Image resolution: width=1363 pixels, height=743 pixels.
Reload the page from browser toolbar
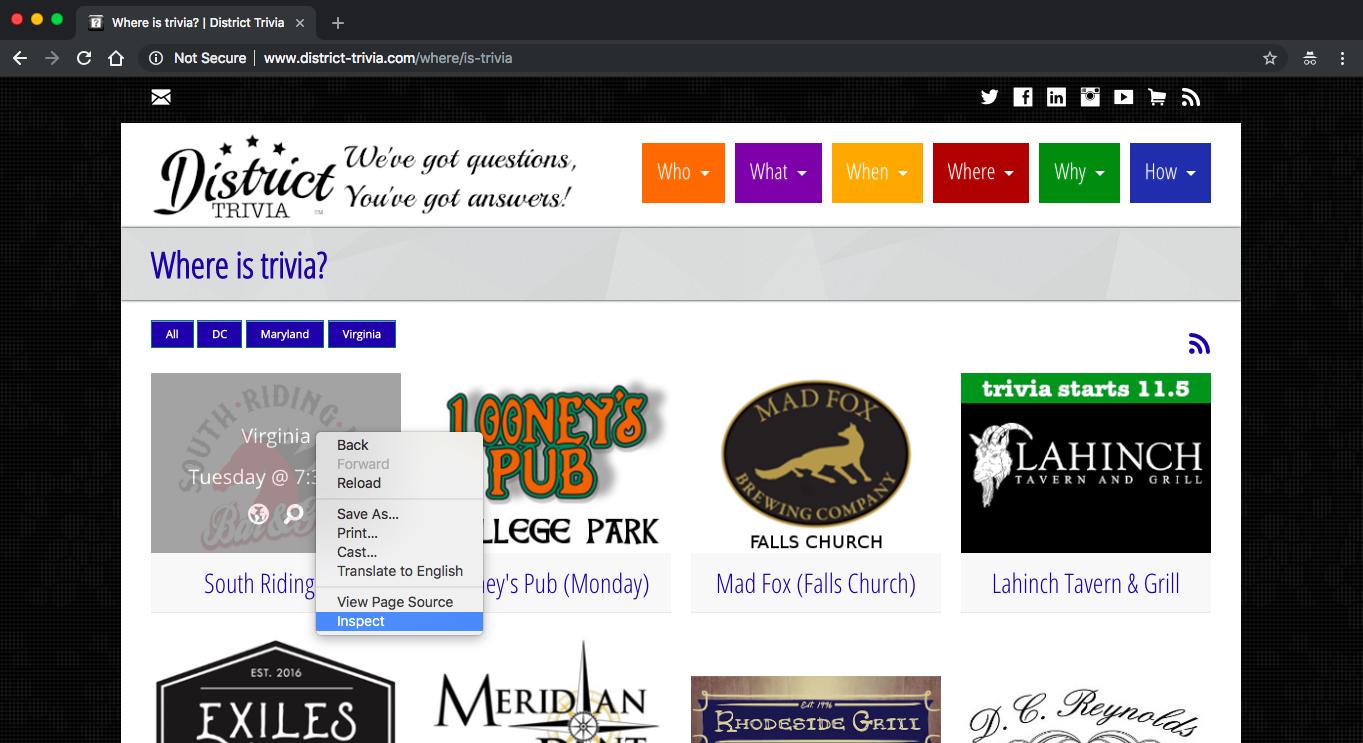pyautogui.click(x=84, y=58)
